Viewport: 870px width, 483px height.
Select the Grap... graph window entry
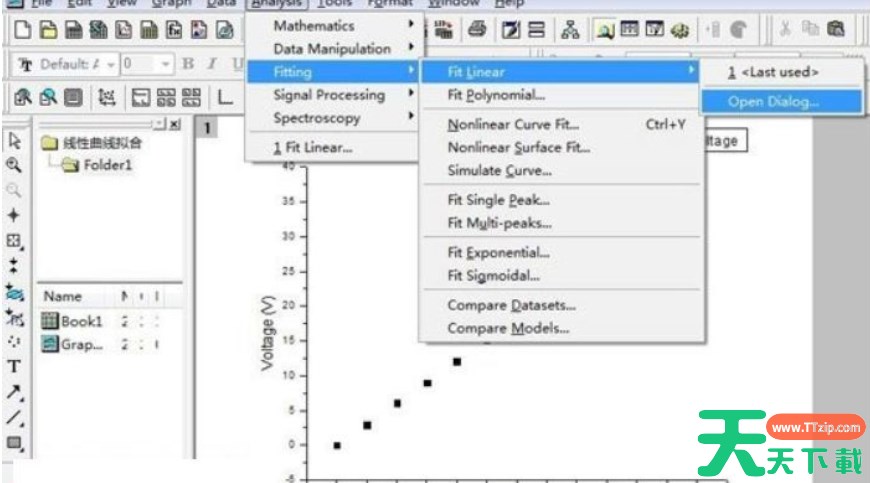[x=73, y=344]
